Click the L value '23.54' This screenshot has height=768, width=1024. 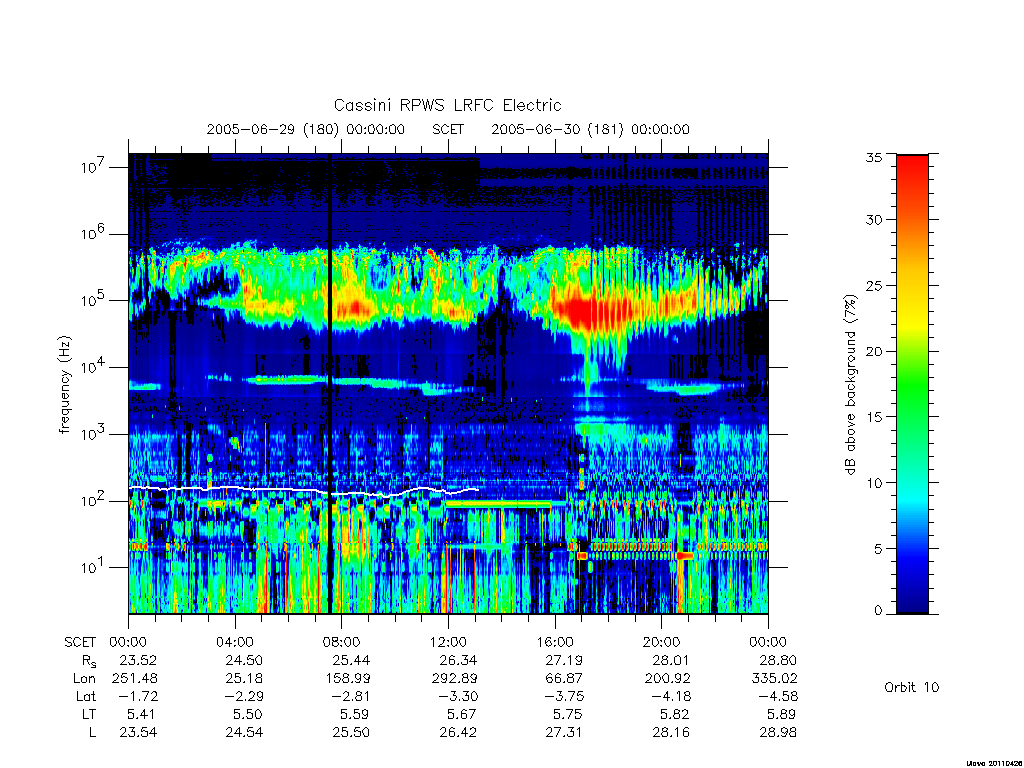(x=138, y=732)
